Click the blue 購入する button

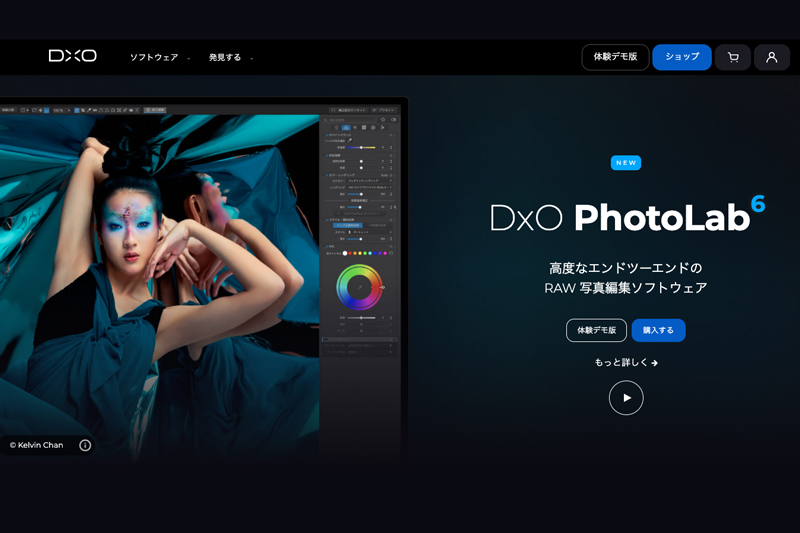pyautogui.click(x=658, y=331)
